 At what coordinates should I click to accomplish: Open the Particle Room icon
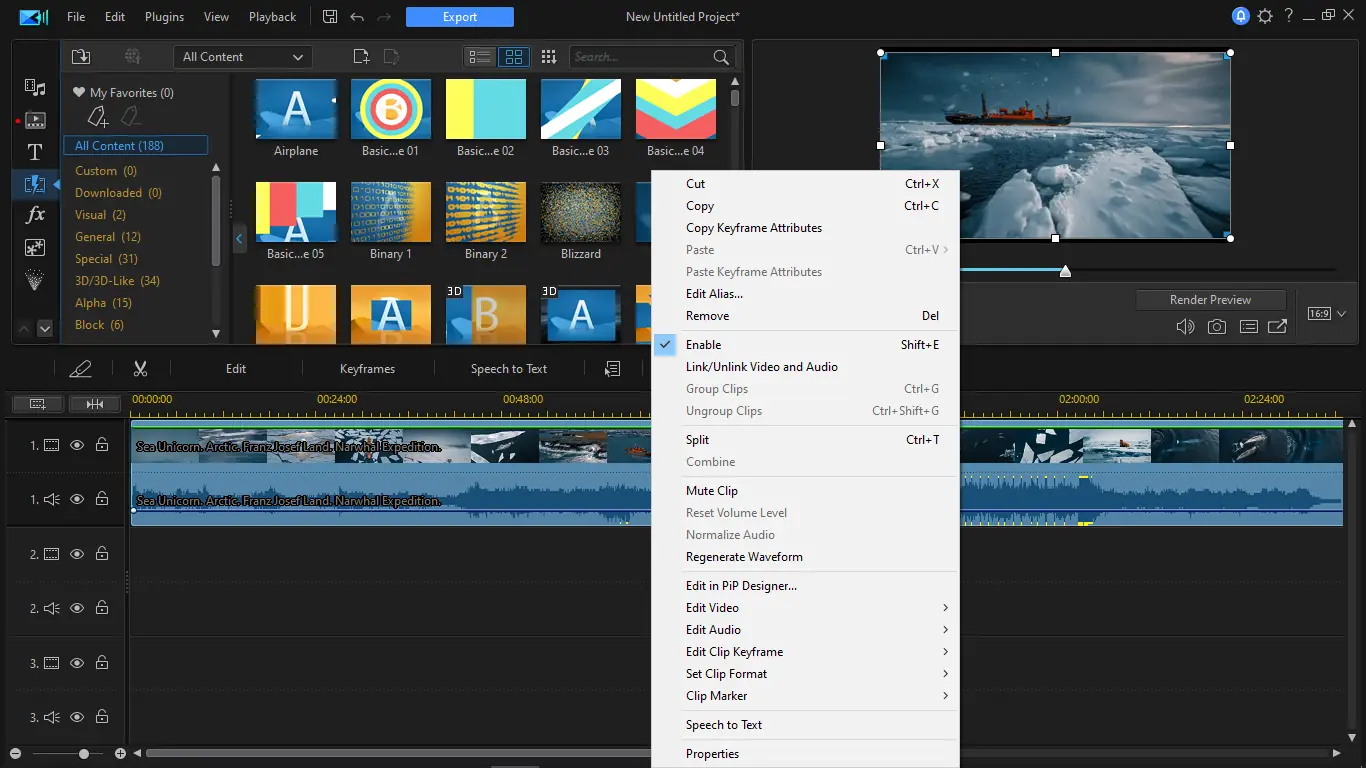(35, 280)
